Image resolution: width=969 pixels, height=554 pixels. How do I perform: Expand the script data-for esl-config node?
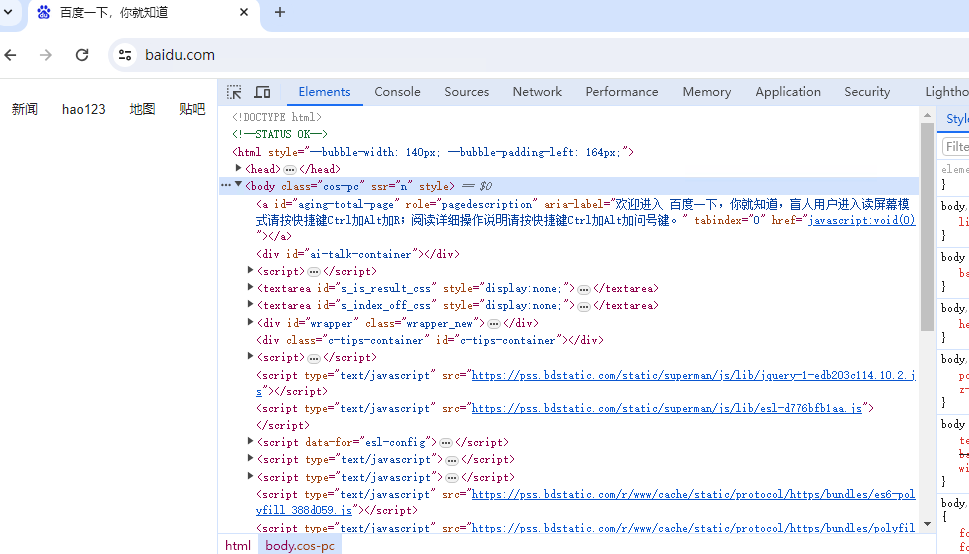(250, 441)
